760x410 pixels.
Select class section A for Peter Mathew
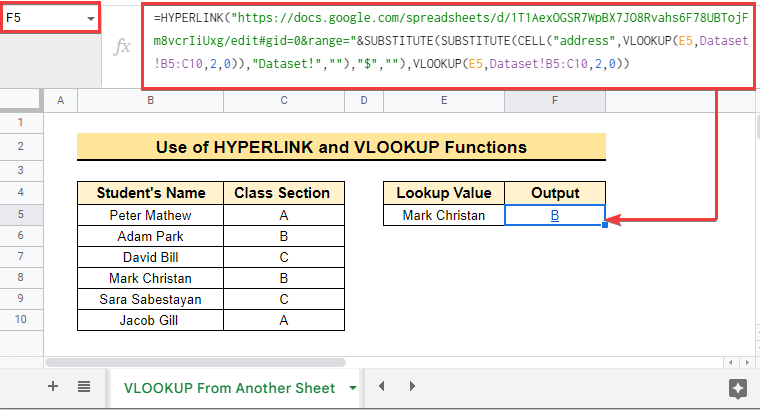(284, 215)
